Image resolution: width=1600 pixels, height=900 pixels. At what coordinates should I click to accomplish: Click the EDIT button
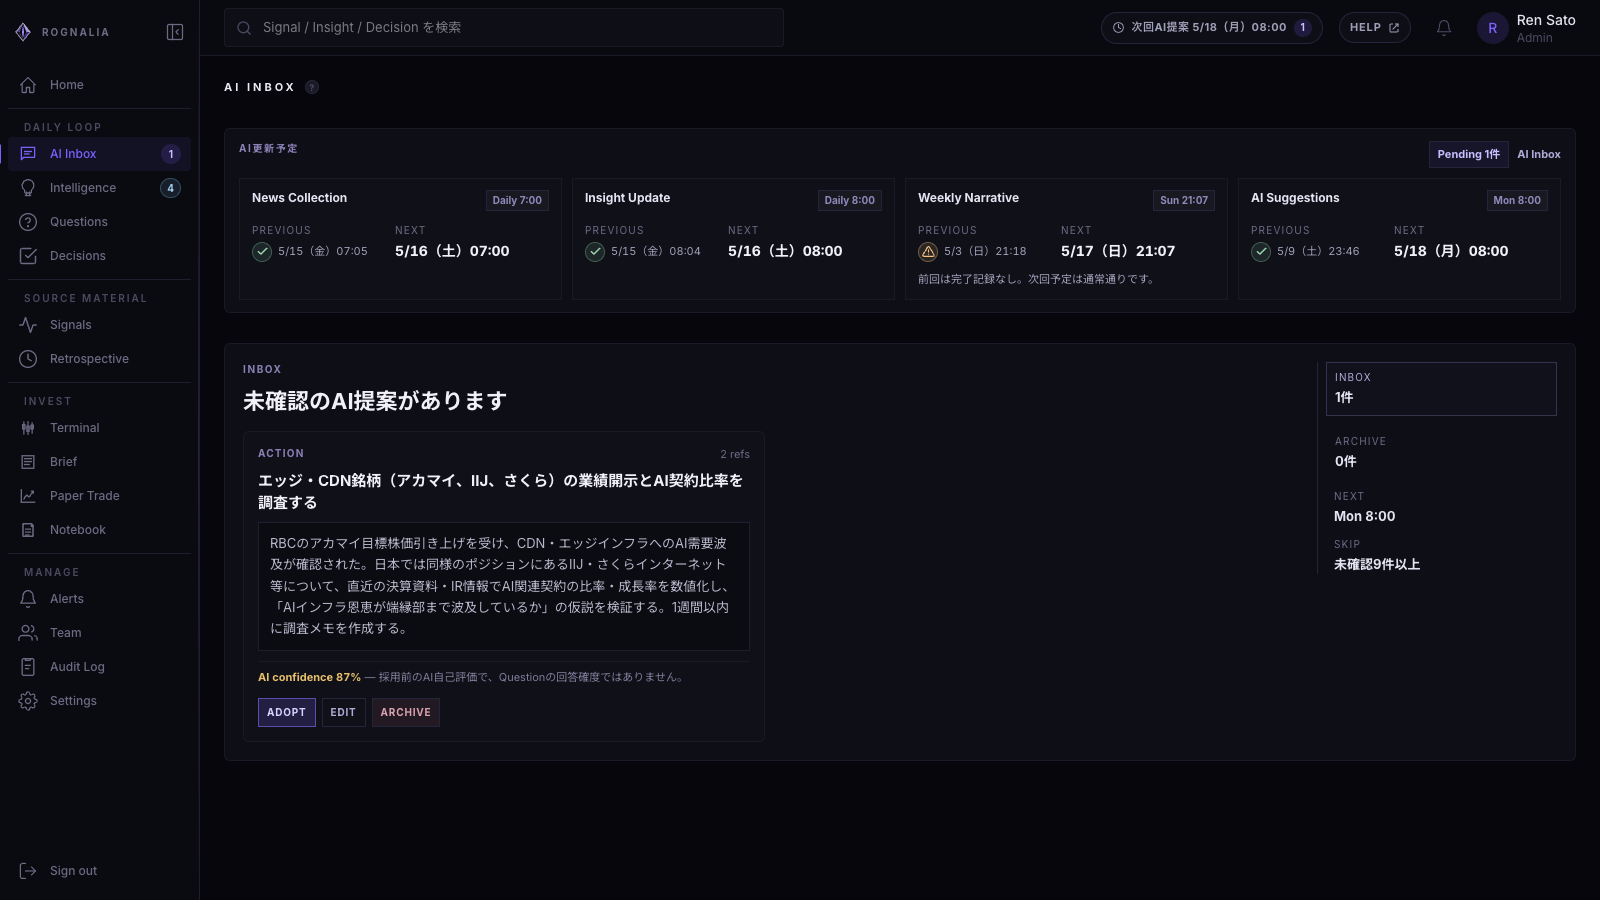coord(343,712)
